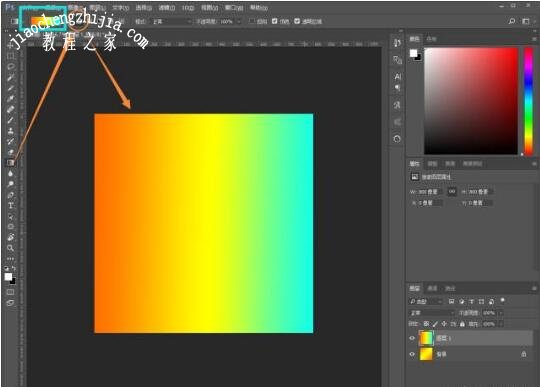Select the Path Selection arrow tool
This screenshot has height=387, width=540.
[11, 216]
